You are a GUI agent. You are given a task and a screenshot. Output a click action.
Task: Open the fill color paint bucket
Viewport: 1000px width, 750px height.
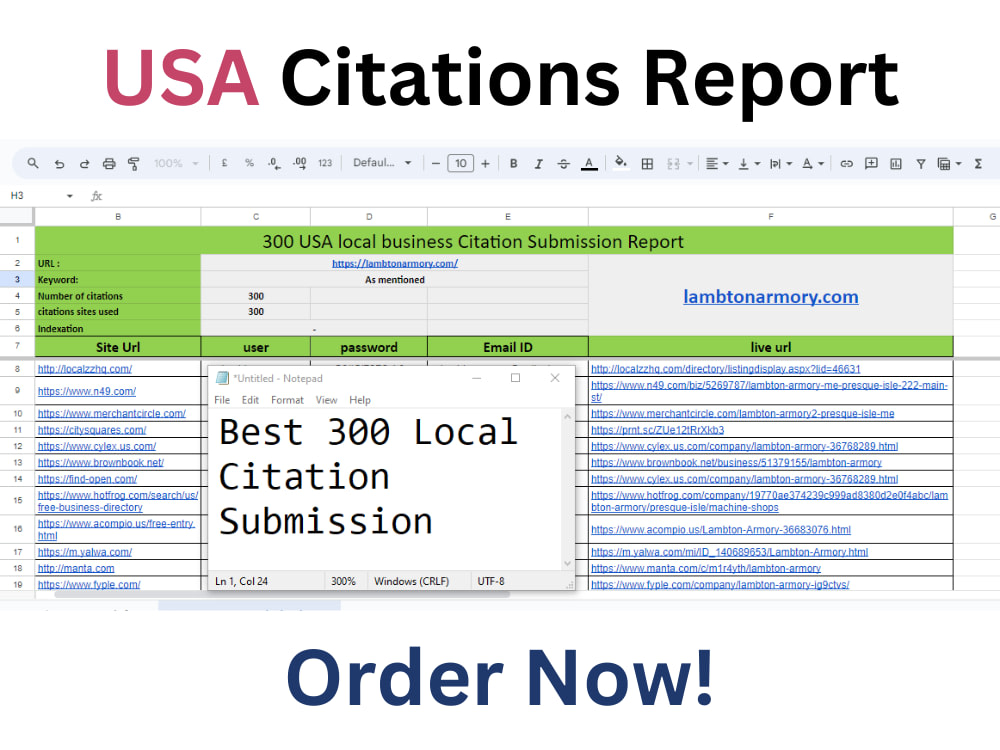coord(620,162)
